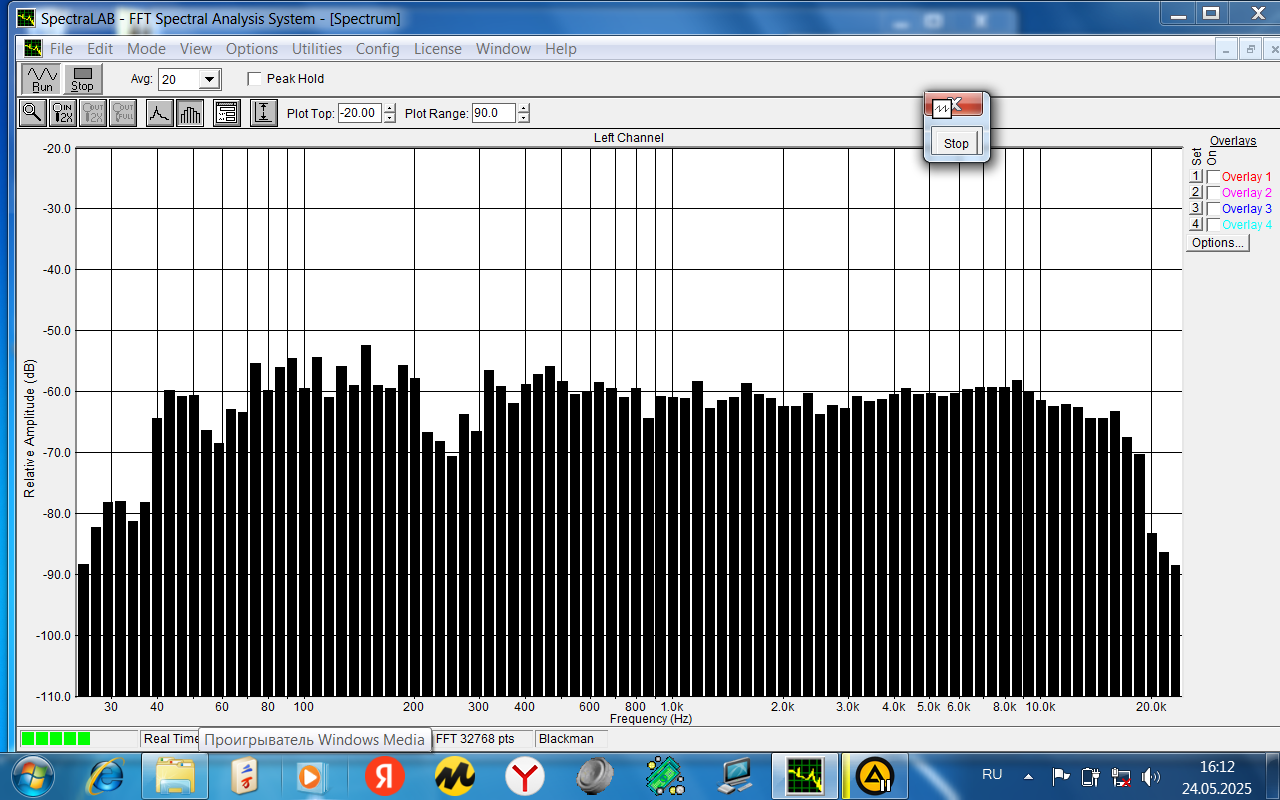Open the View menu

point(196,48)
